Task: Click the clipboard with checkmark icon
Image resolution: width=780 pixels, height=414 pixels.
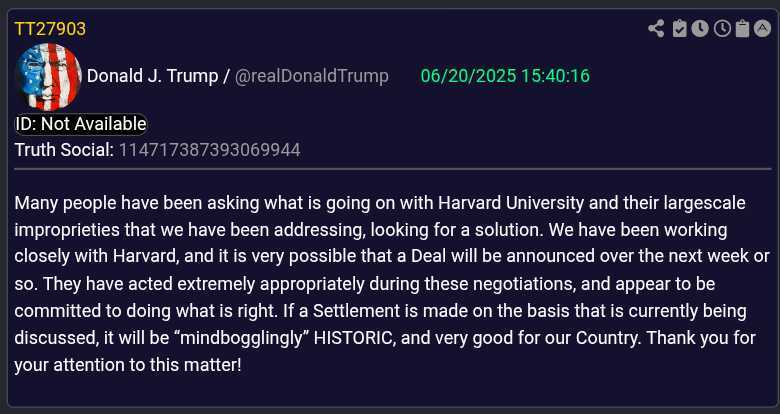Action: pos(680,28)
